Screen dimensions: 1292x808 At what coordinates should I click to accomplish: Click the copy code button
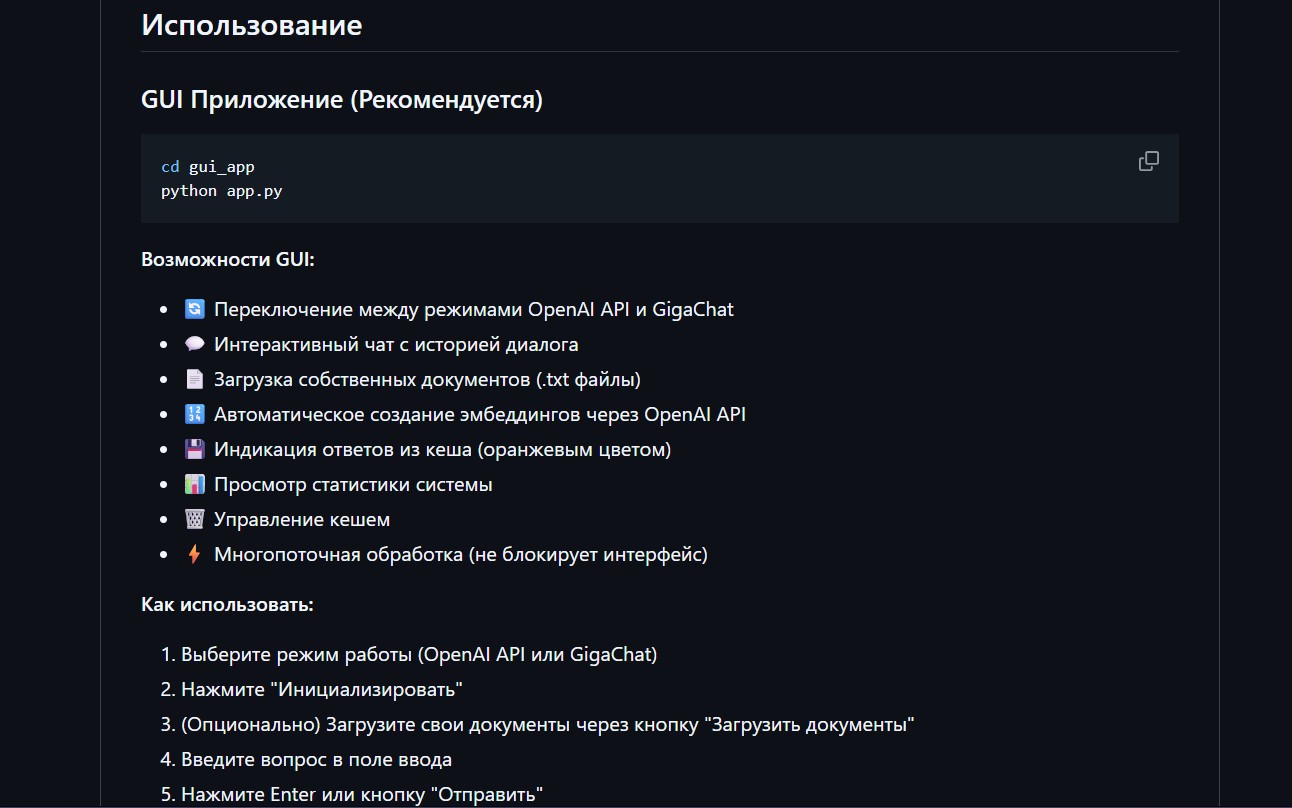(x=1149, y=161)
